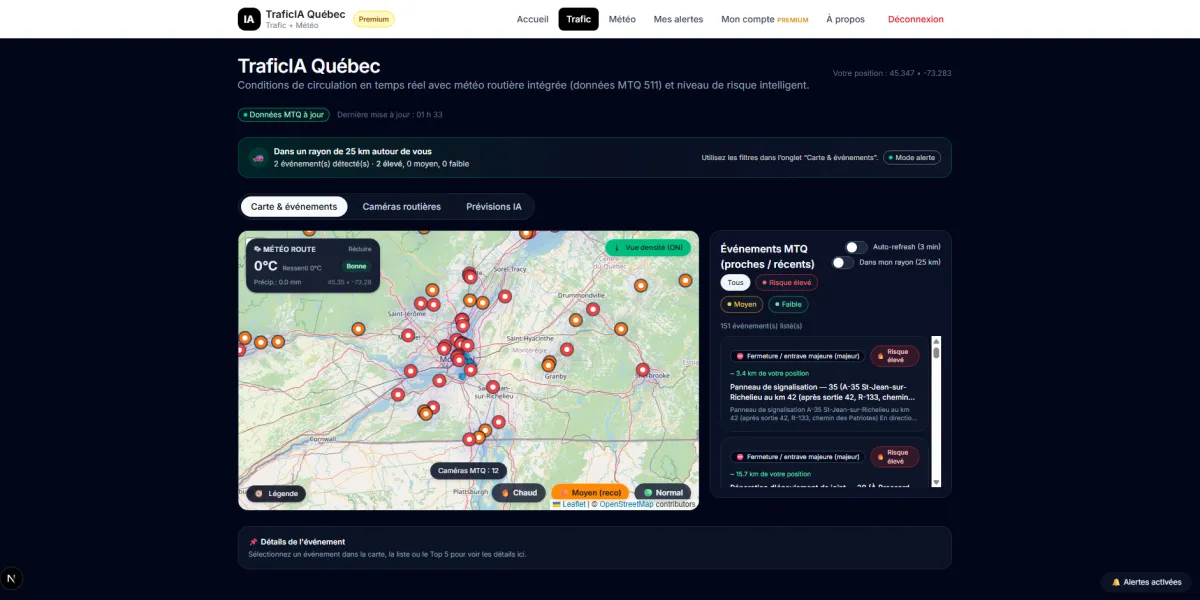Click the bell Alertes activées indicator
1200x600 pixels.
pyautogui.click(x=1146, y=582)
